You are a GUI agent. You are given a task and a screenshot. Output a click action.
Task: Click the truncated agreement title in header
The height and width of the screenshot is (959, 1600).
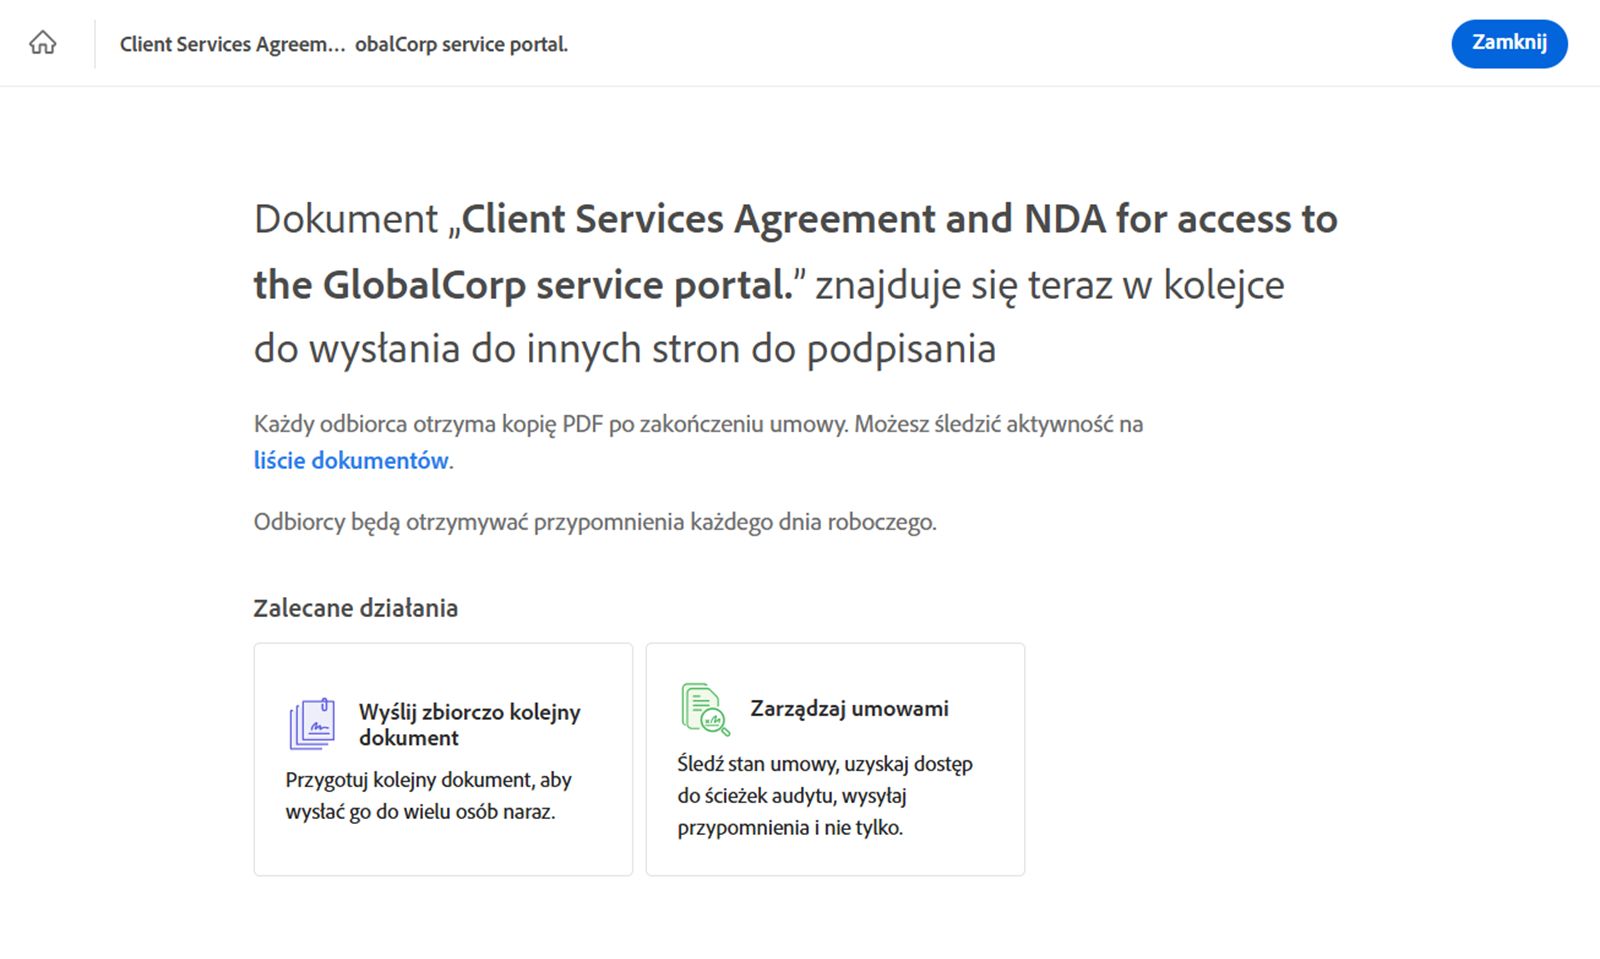[343, 44]
